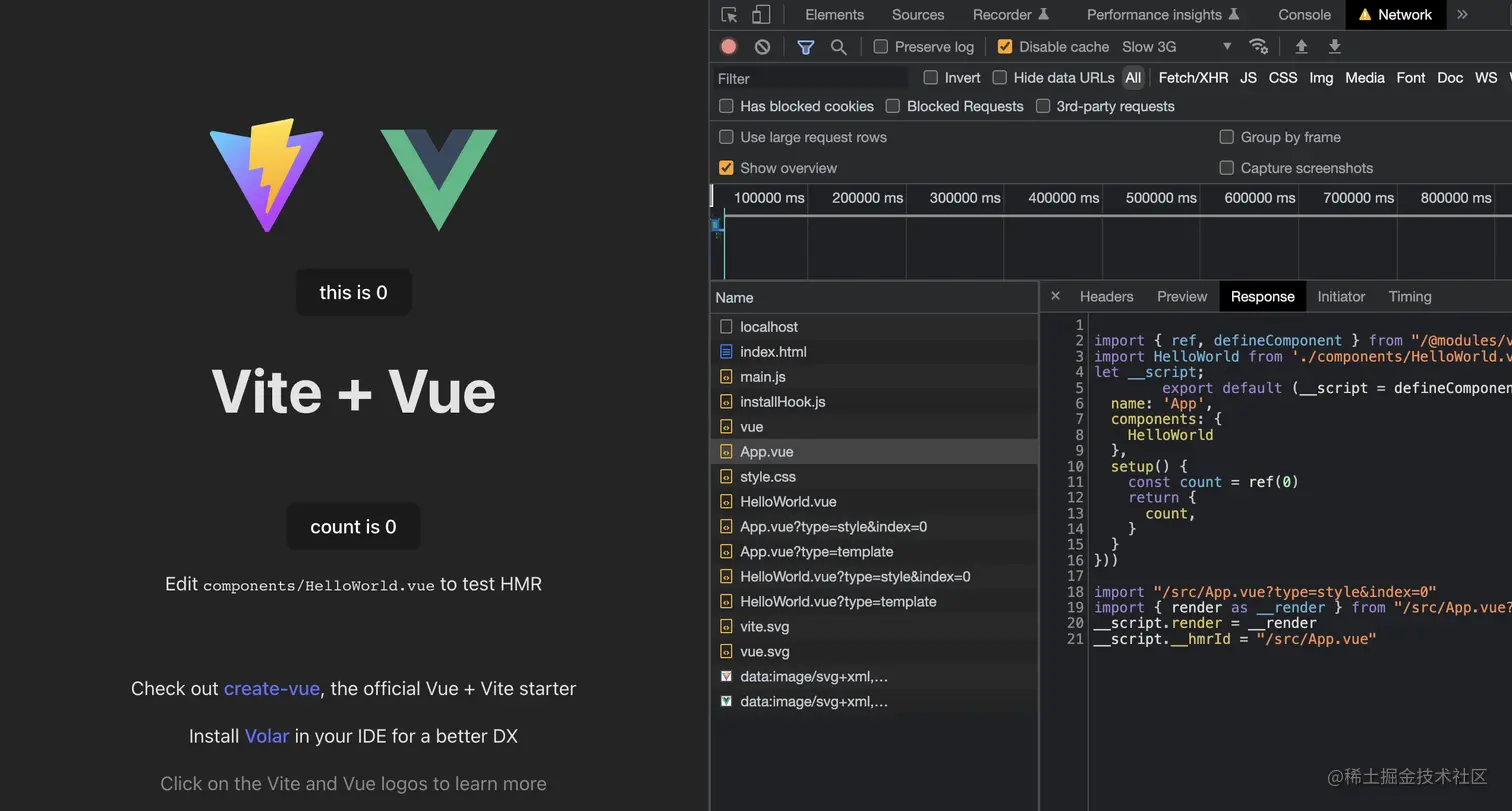The width and height of the screenshot is (1512, 811).
Task: Turn on Use large request rows
Action: pyautogui.click(x=727, y=137)
